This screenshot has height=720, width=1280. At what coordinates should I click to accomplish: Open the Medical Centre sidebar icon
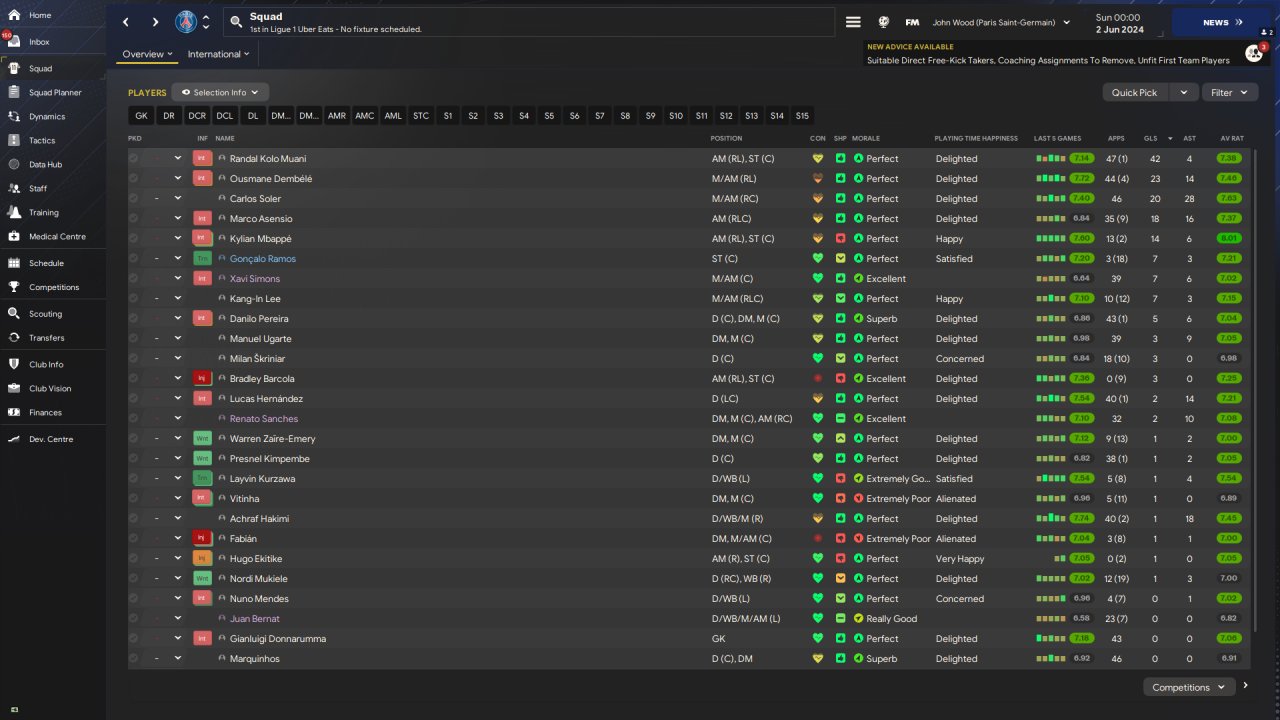pos(14,236)
